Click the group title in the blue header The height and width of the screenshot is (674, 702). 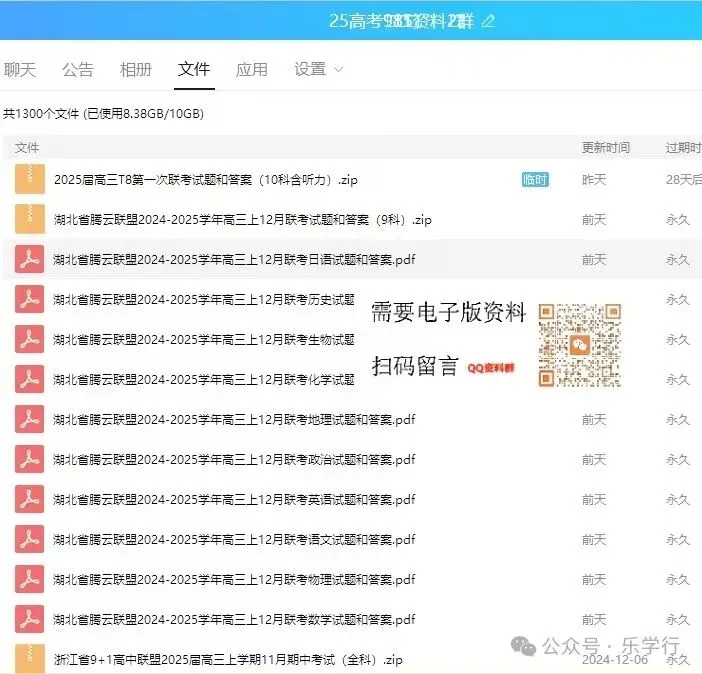(x=401, y=21)
